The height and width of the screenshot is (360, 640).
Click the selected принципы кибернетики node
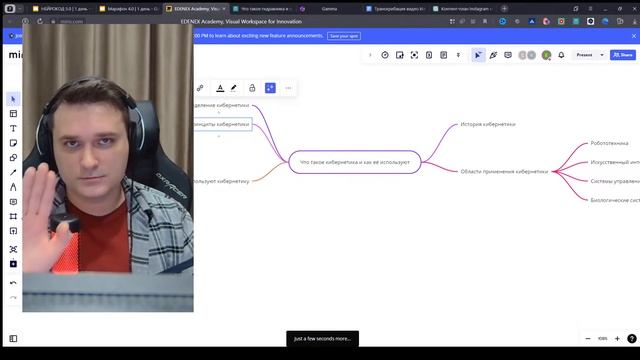[222, 124]
